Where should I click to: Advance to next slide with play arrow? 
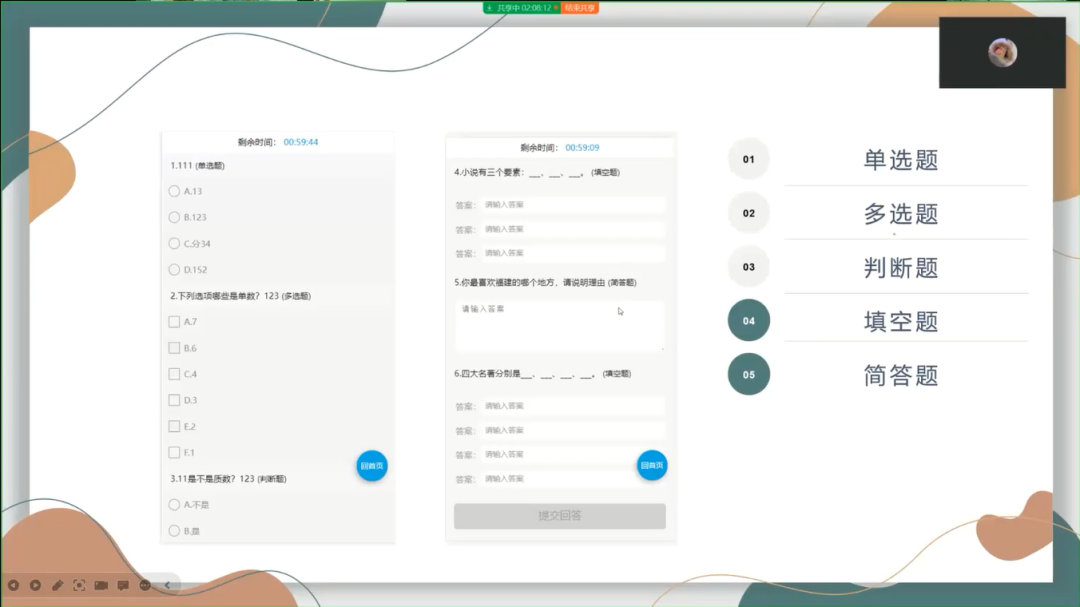pyautogui.click(x=35, y=585)
